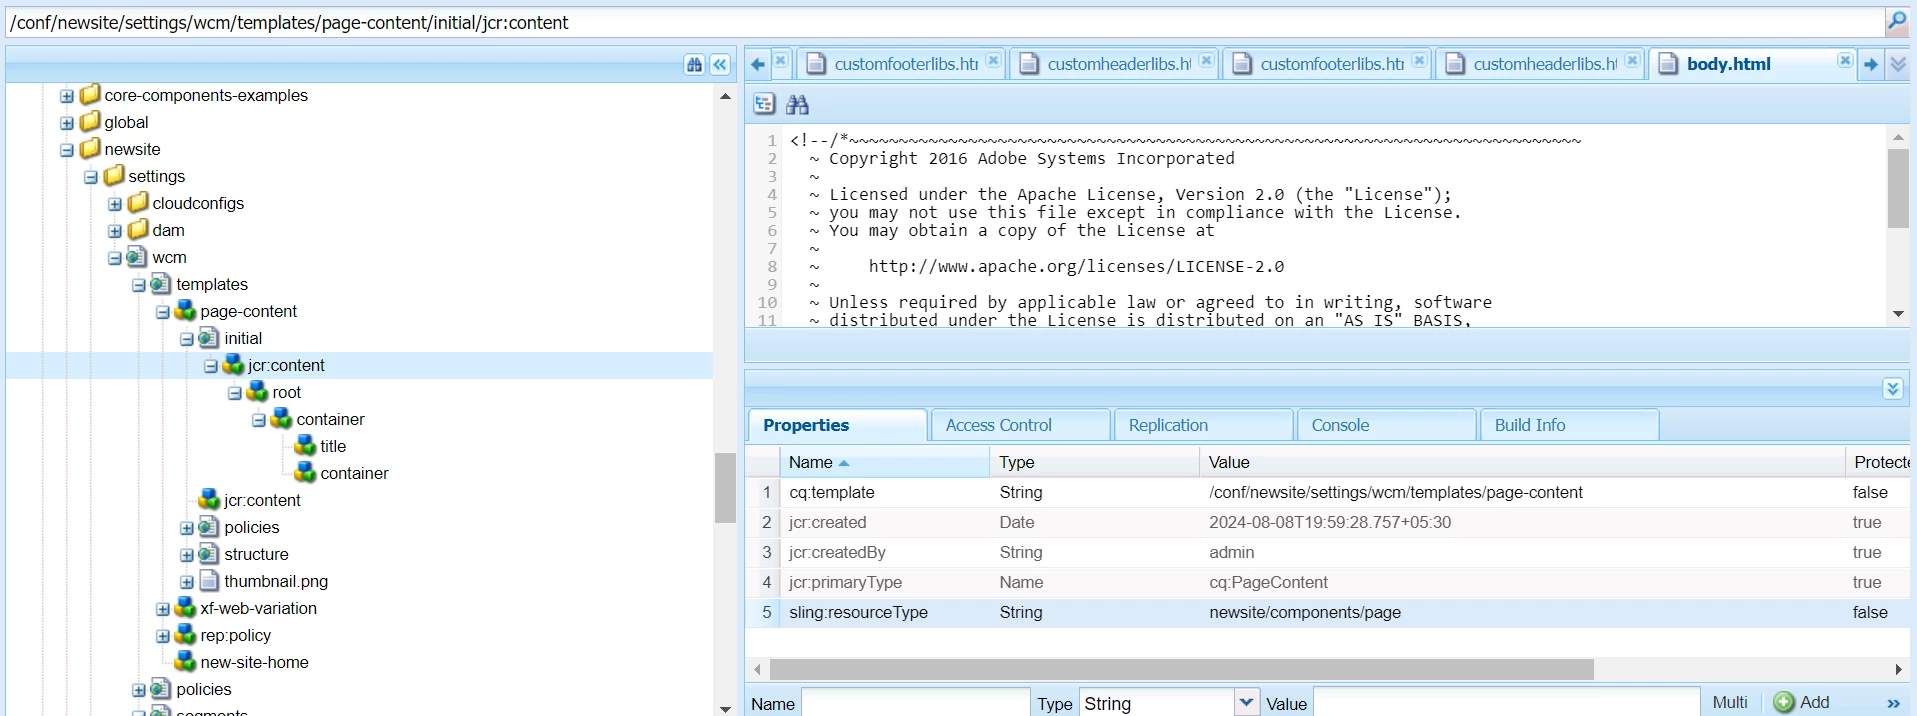This screenshot has width=1917, height=716.
Task: Expand the dam folder
Action: pyautogui.click(x=115, y=231)
